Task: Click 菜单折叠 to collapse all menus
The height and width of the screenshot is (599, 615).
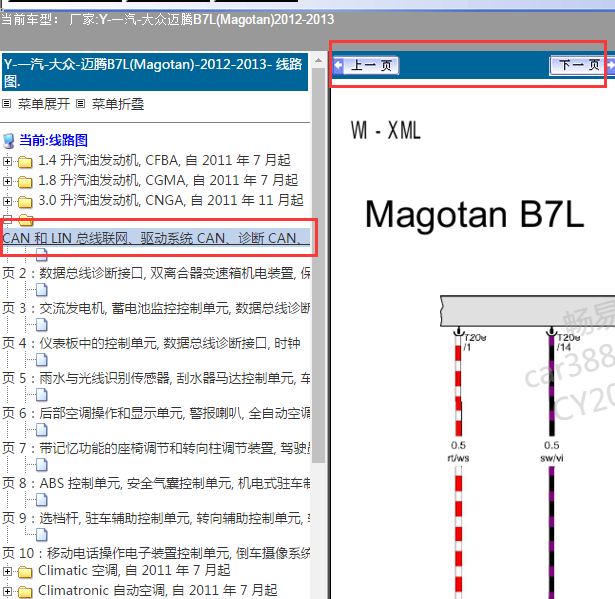Action: (118, 104)
